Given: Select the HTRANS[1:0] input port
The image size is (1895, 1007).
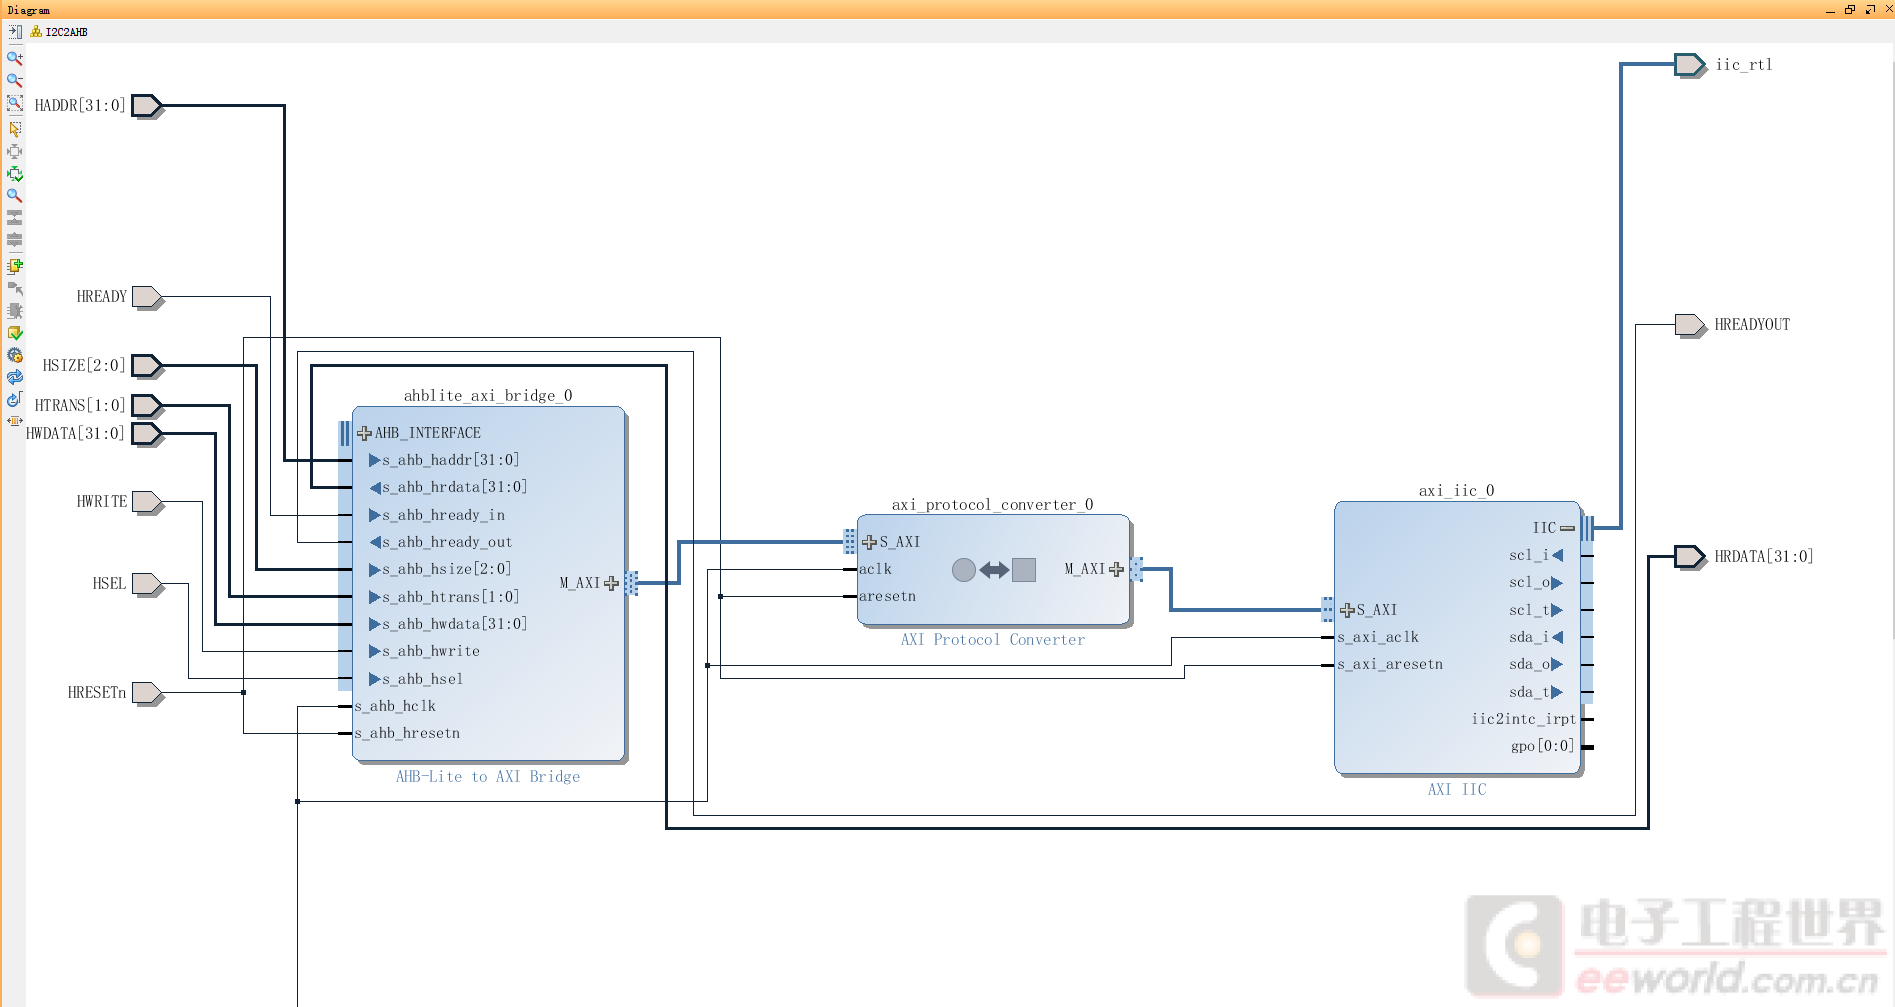Looking at the screenshot, I should (147, 406).
